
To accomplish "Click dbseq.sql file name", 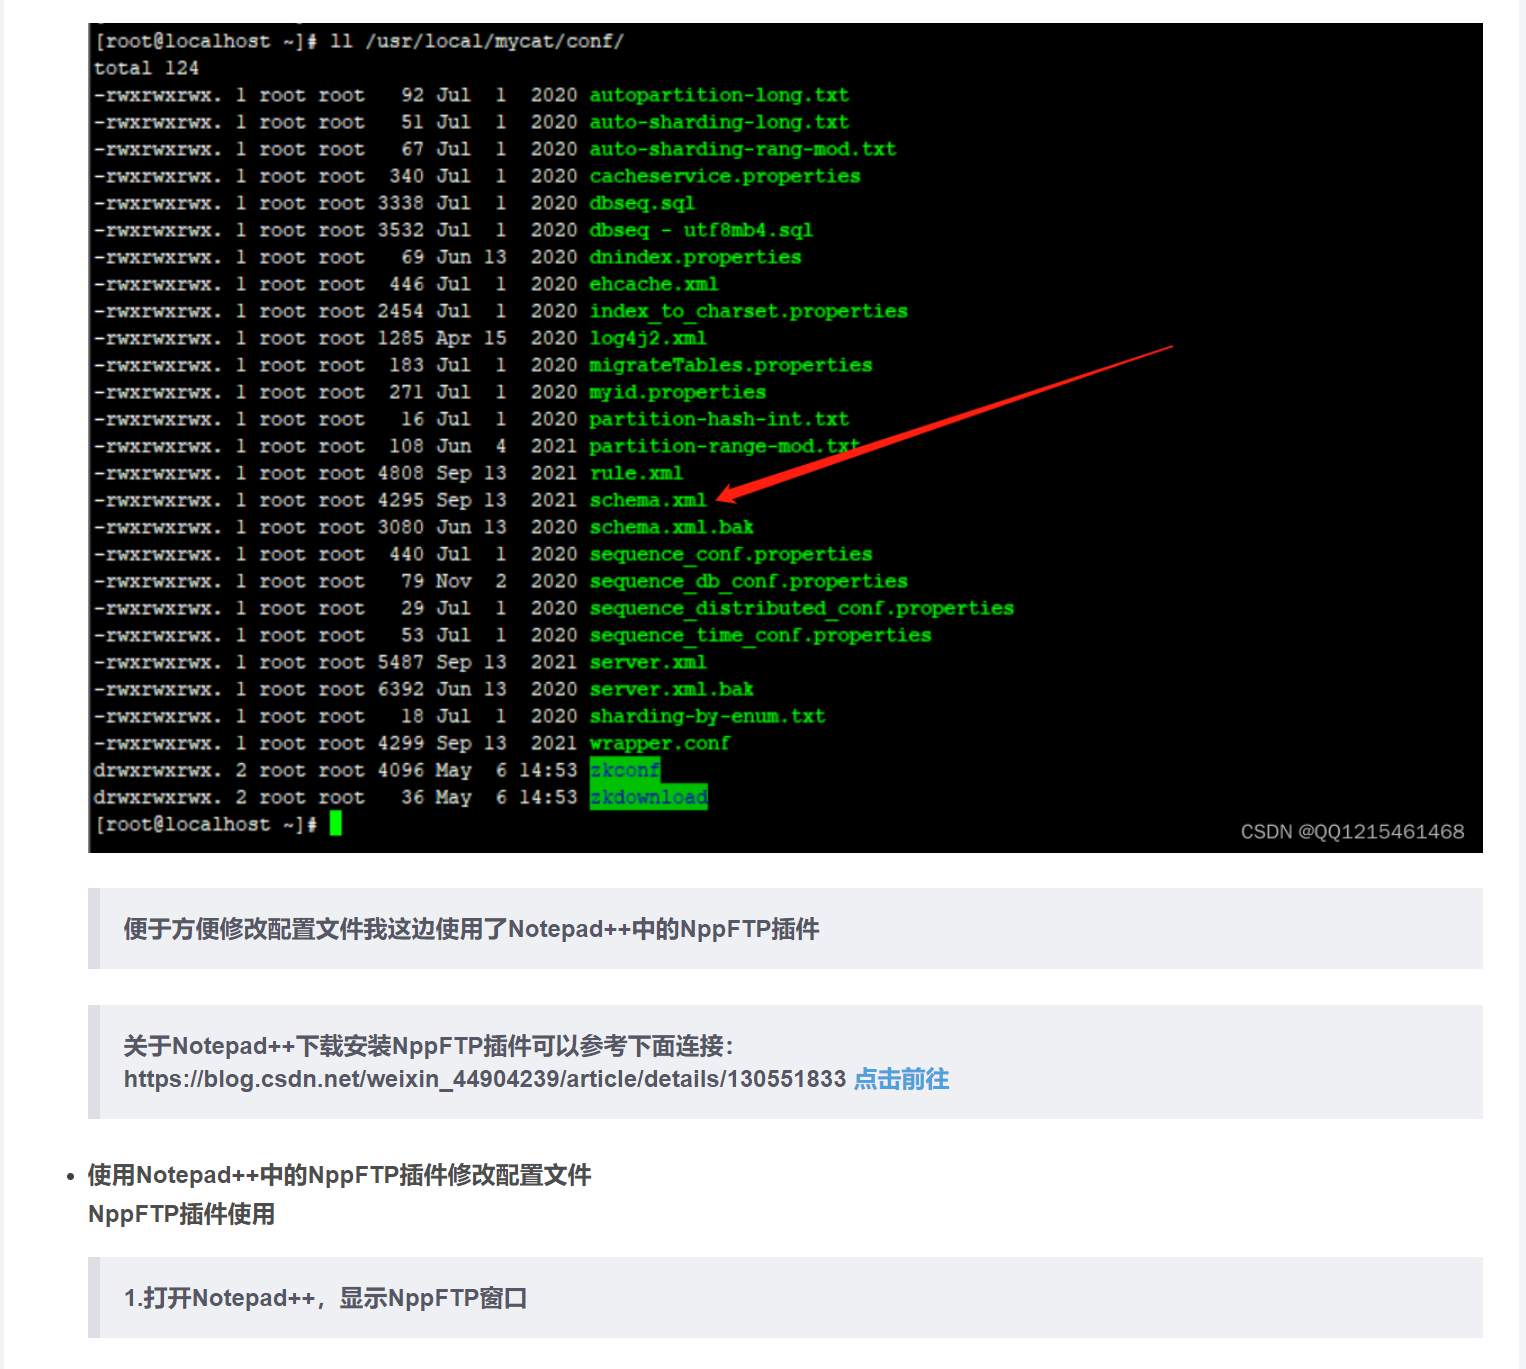I will tap(642, 203).
